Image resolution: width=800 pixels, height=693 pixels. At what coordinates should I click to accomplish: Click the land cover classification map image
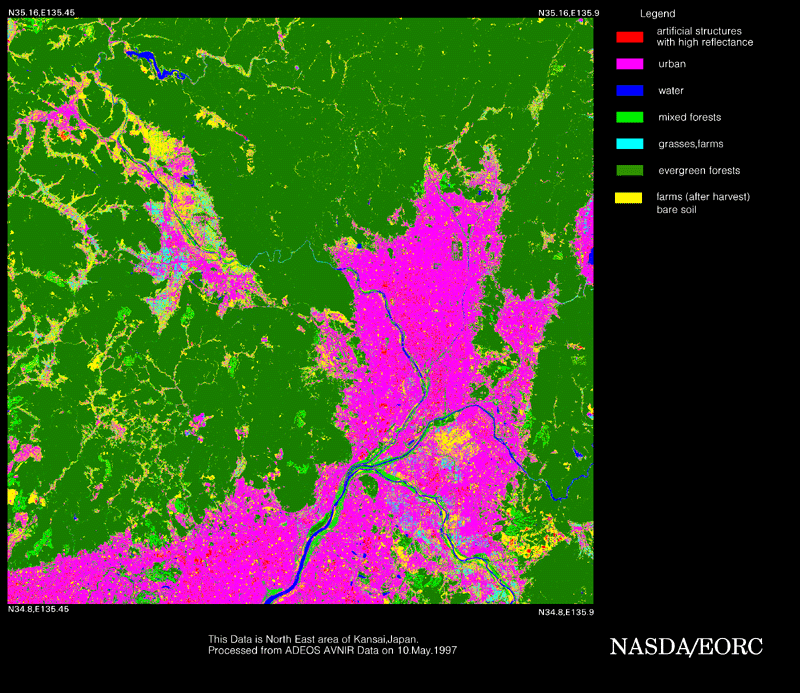[x=301, y=311]
